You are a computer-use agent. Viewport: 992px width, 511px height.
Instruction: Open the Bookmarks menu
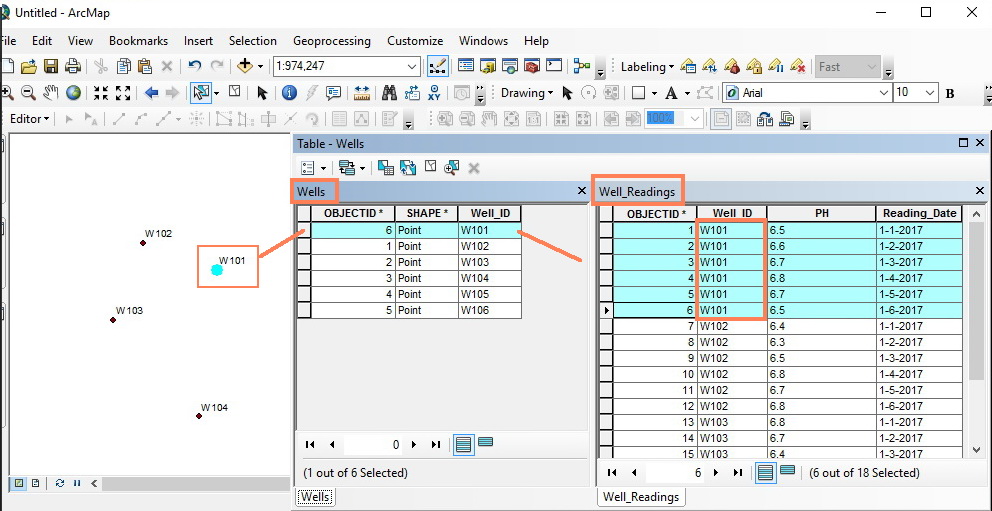click(139, 40)
